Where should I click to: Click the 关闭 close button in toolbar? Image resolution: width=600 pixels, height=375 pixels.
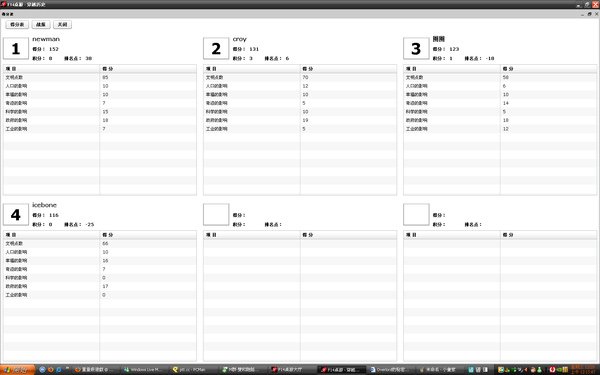click(x=62, y=24)
